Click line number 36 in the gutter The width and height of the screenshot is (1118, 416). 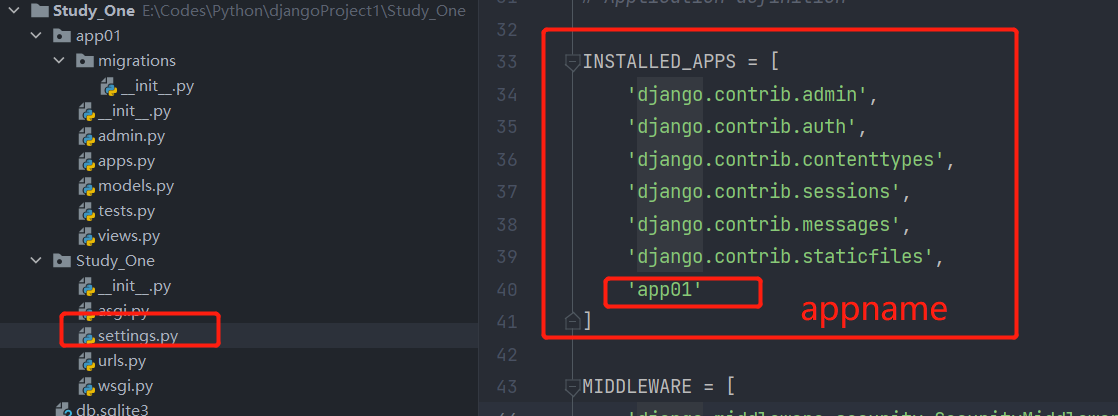point(506,159)
